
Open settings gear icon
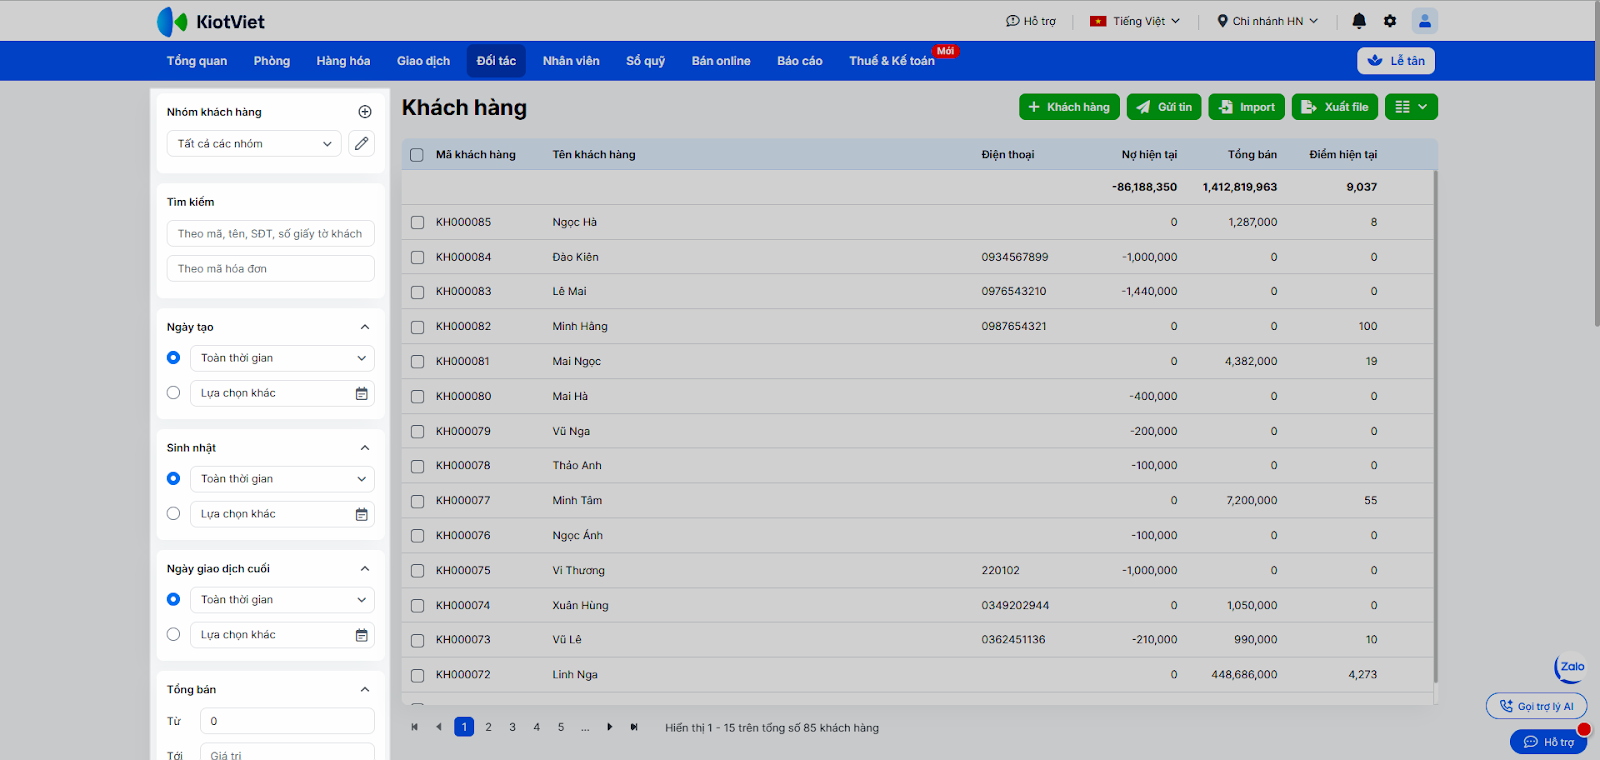tap(1390, 21)
